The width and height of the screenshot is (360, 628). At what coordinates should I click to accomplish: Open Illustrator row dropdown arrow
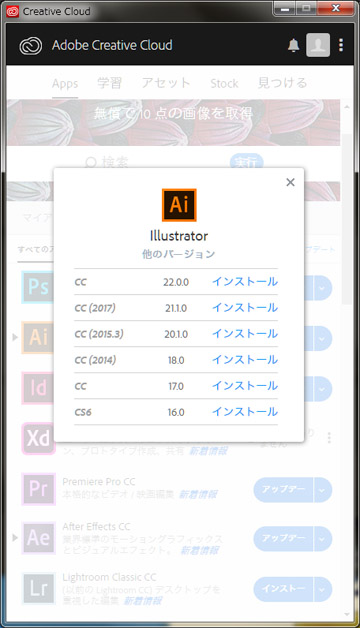(323, 338)
